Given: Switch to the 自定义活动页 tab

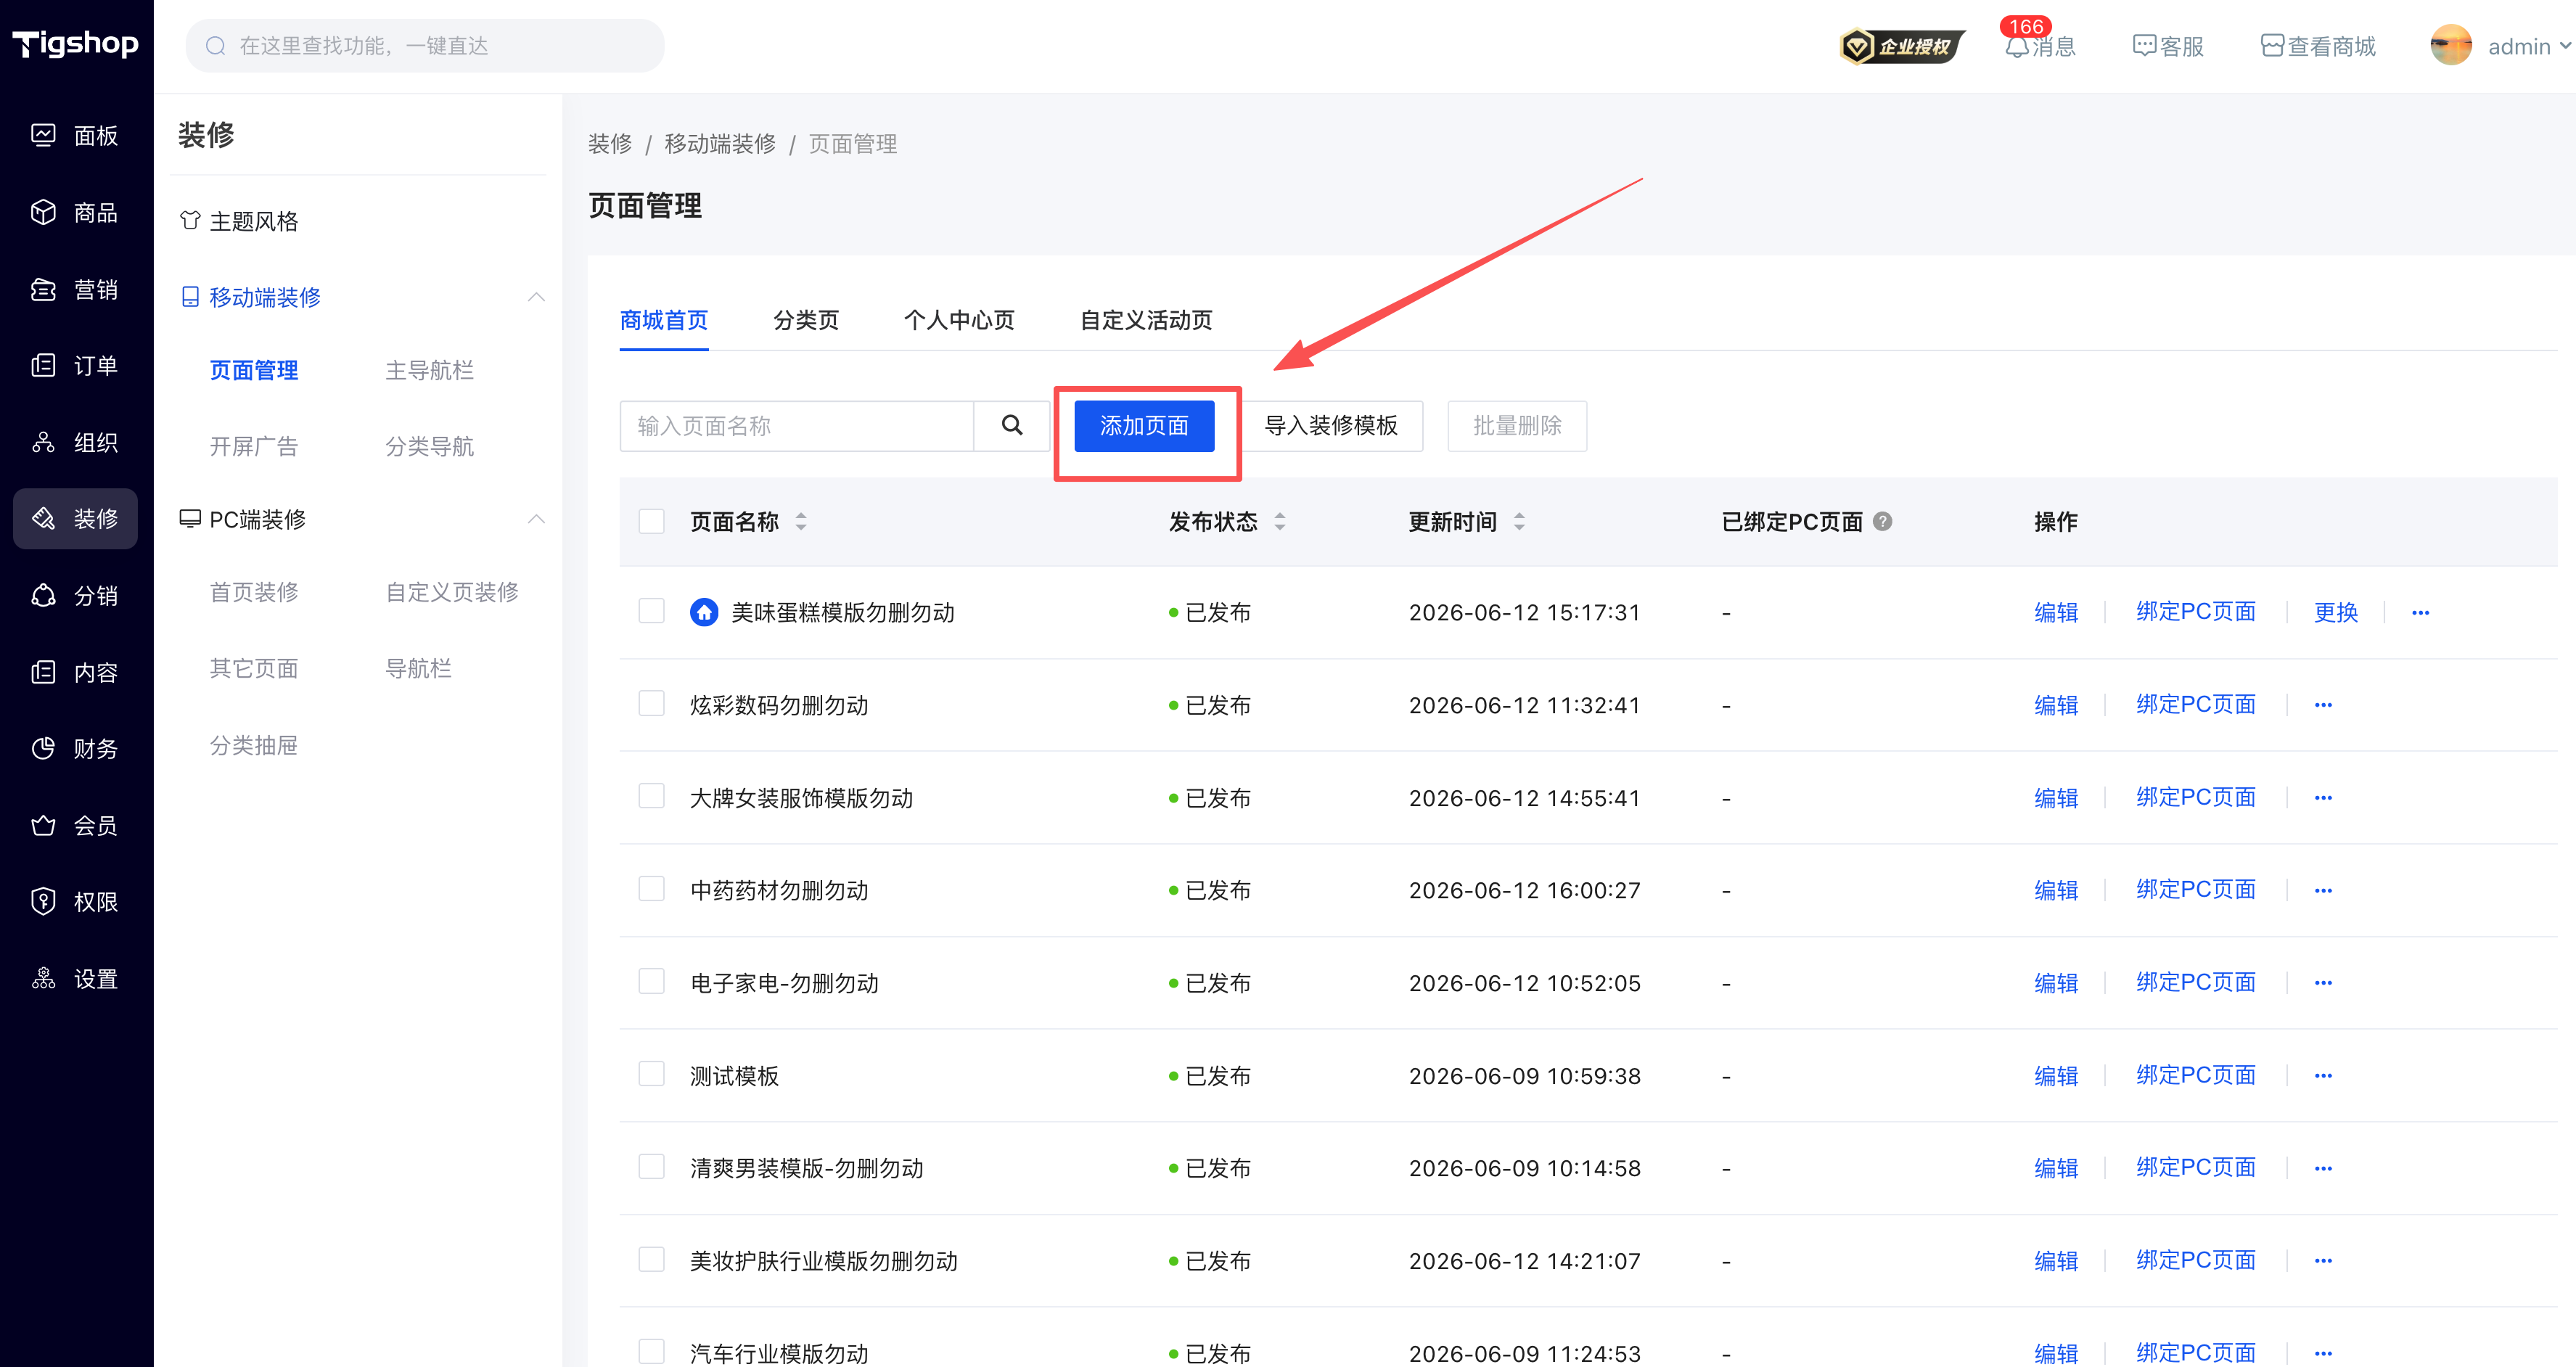Looking at the screenshot, I should (x=1146, y=320).
